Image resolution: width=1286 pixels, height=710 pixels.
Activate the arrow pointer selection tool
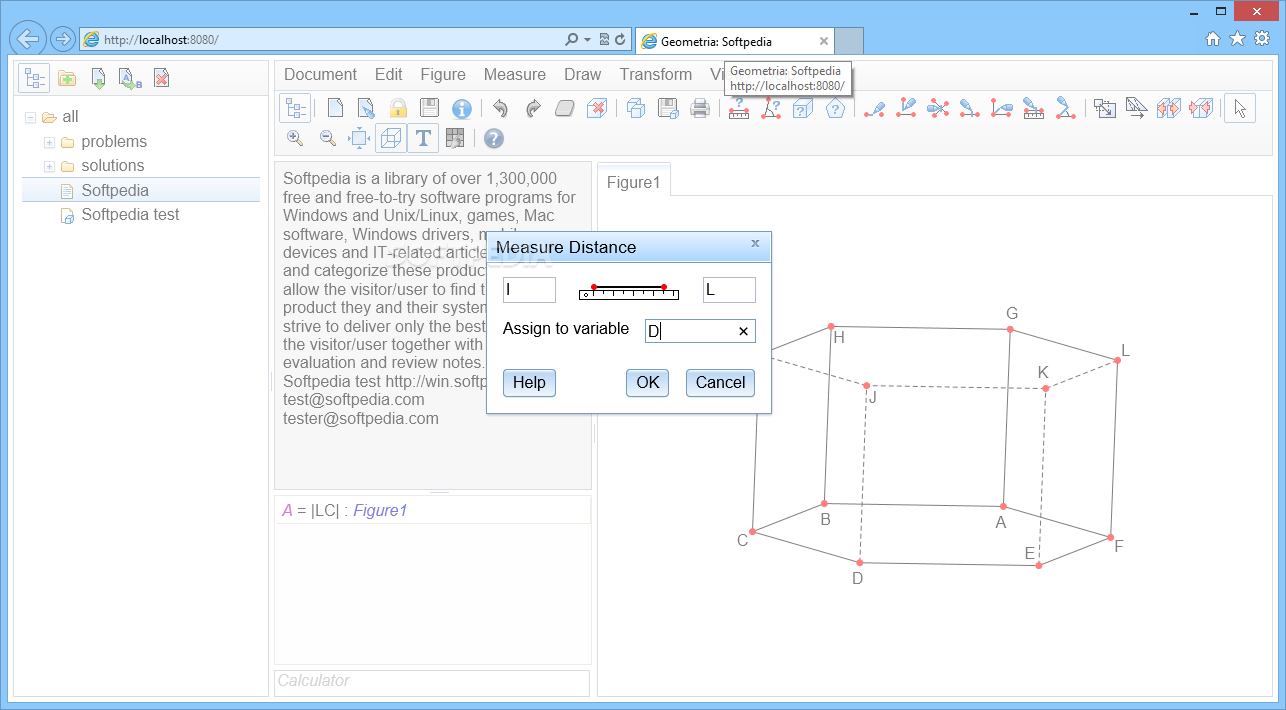[1240, 108]
